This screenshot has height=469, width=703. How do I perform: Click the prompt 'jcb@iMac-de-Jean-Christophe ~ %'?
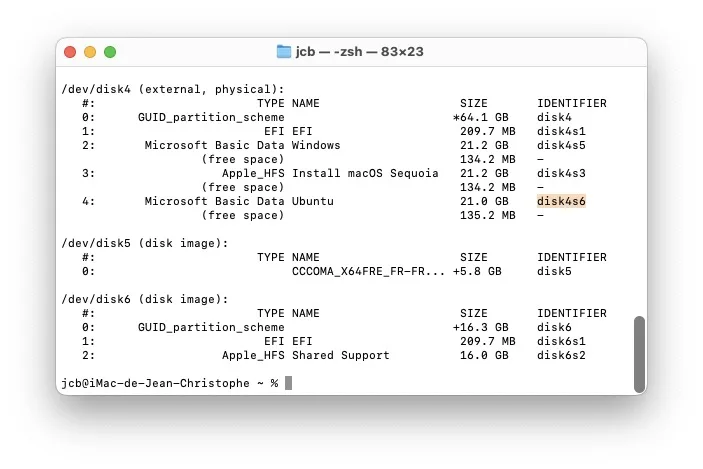pyautogui.click(x=170, y=383)
